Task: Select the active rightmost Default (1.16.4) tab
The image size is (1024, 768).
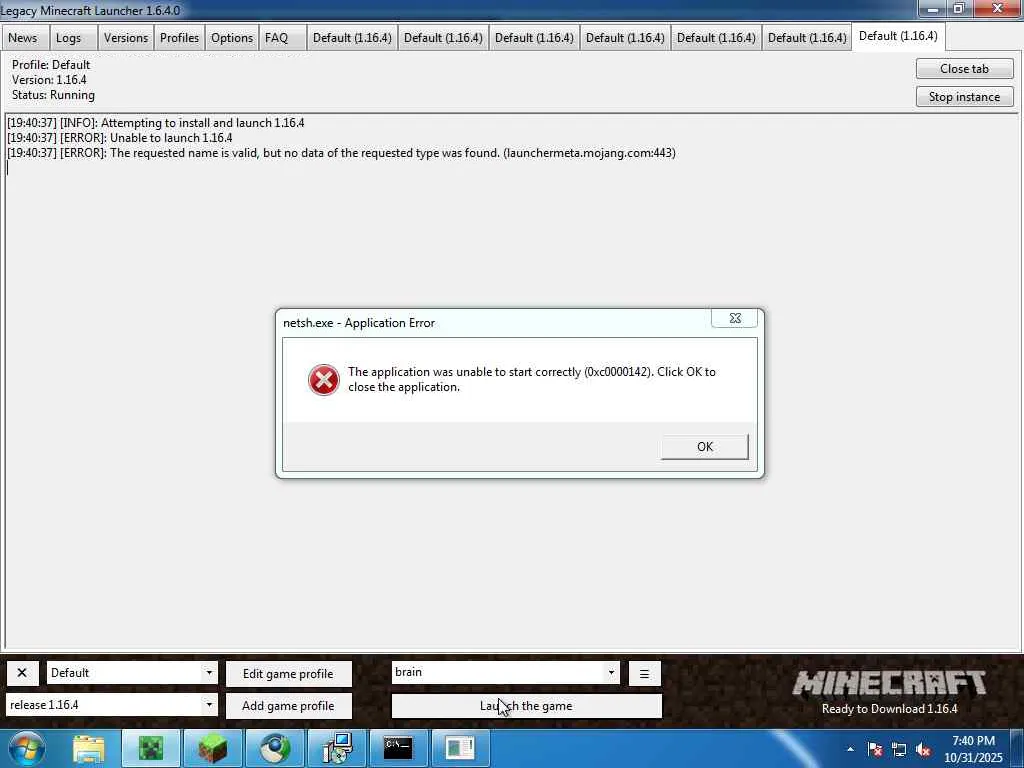Action: tap(898, 36)
